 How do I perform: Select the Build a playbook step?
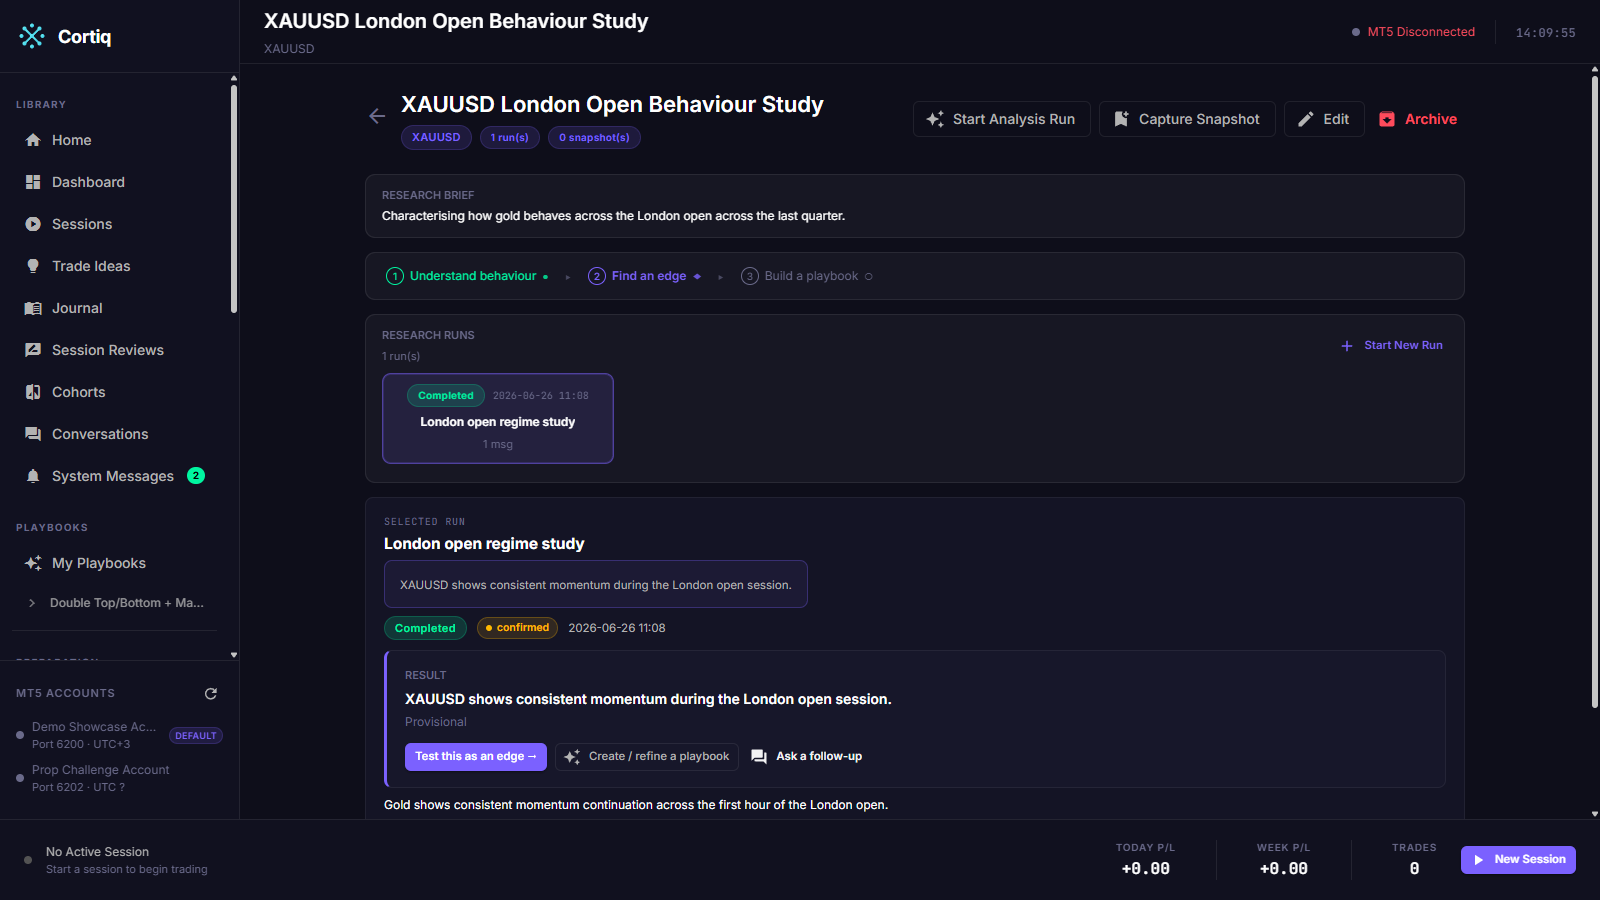click(x=807, y=276)
